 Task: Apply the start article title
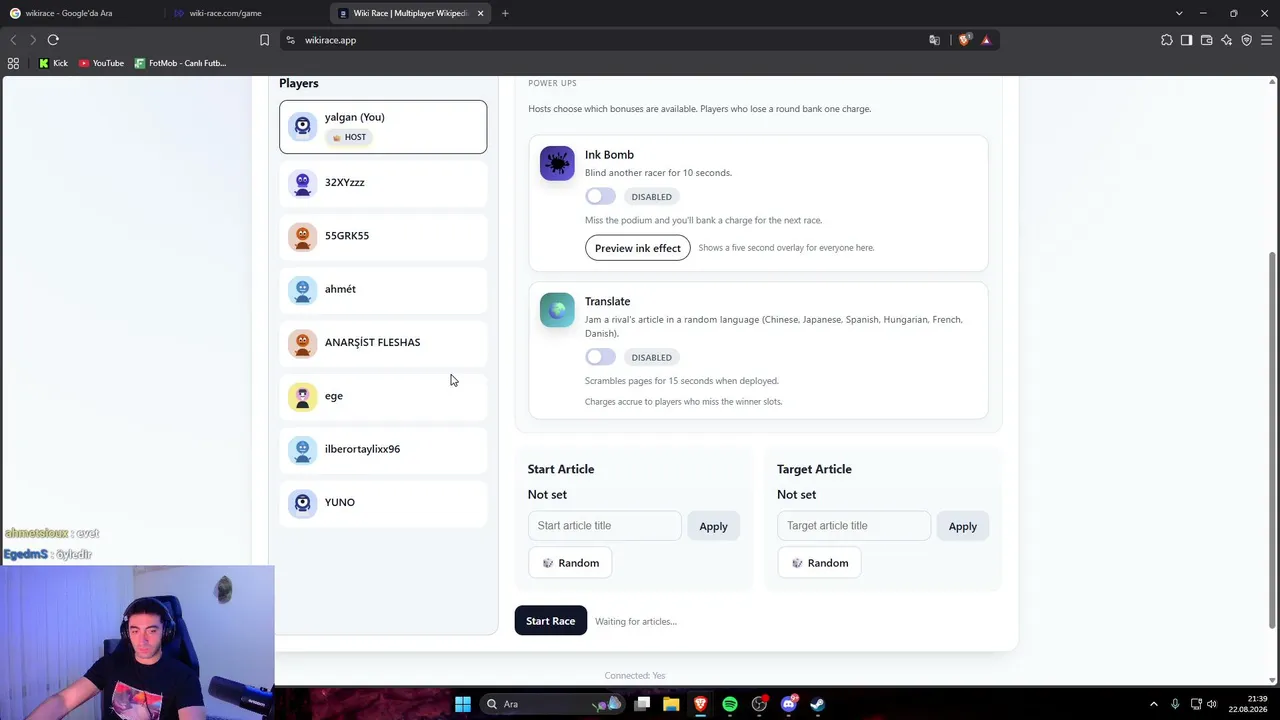(x=713, y=526)
